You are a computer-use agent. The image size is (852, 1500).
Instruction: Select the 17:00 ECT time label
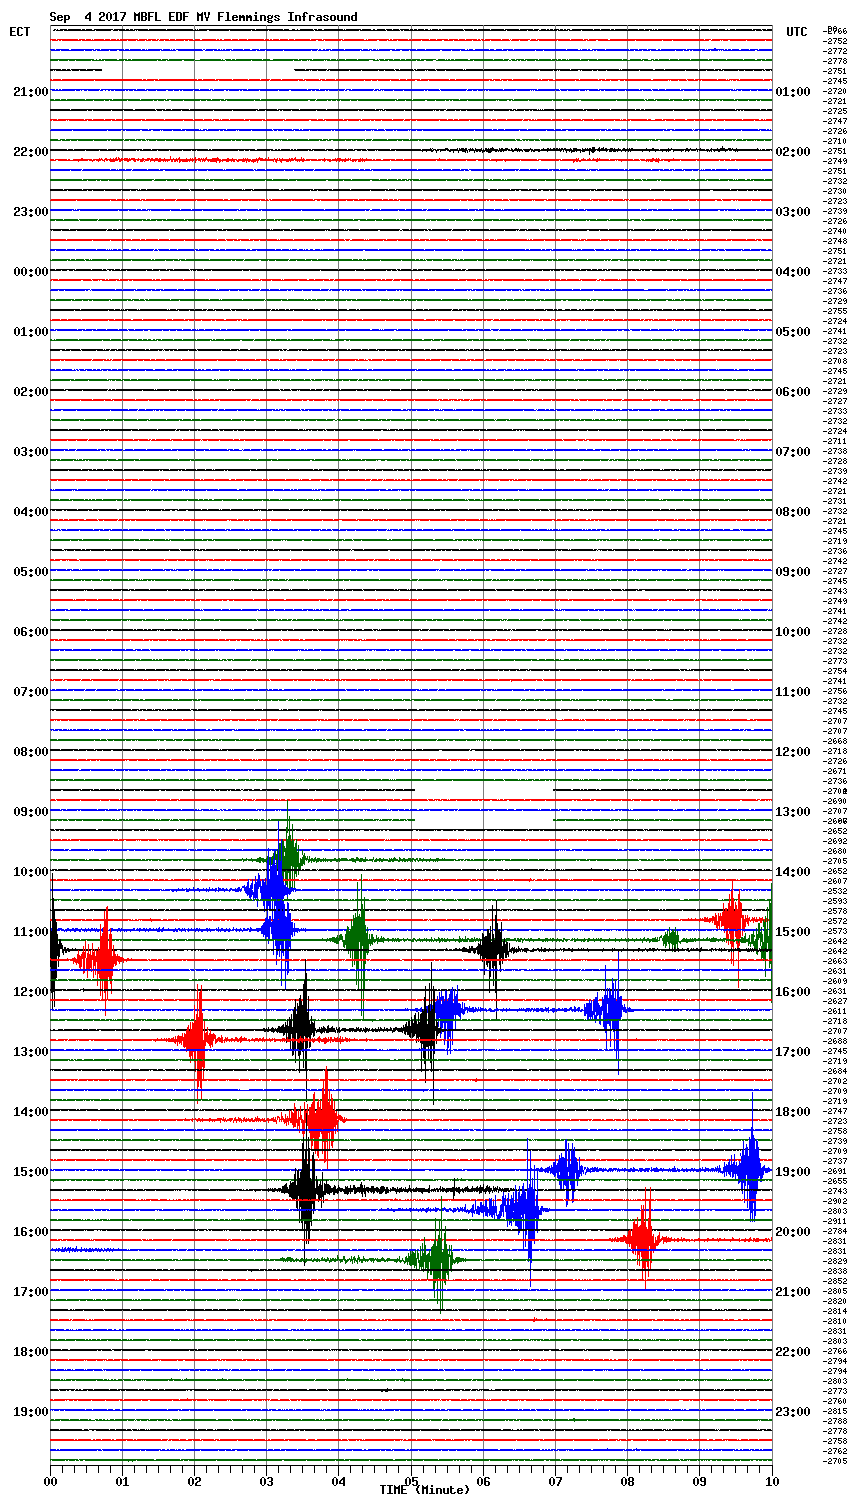(30, 1292)
